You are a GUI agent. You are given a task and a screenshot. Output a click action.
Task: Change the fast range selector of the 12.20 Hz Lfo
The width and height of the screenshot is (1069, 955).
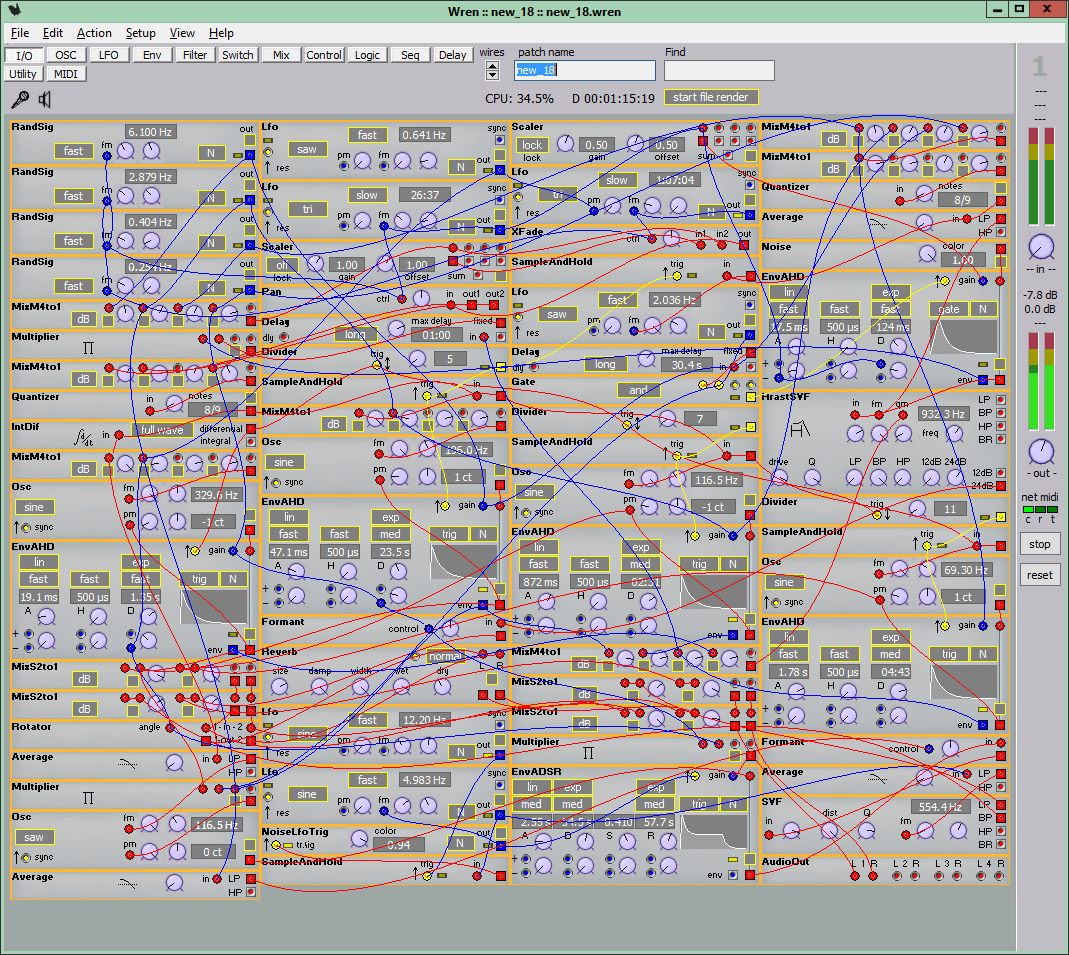click(x=367, y=720)
